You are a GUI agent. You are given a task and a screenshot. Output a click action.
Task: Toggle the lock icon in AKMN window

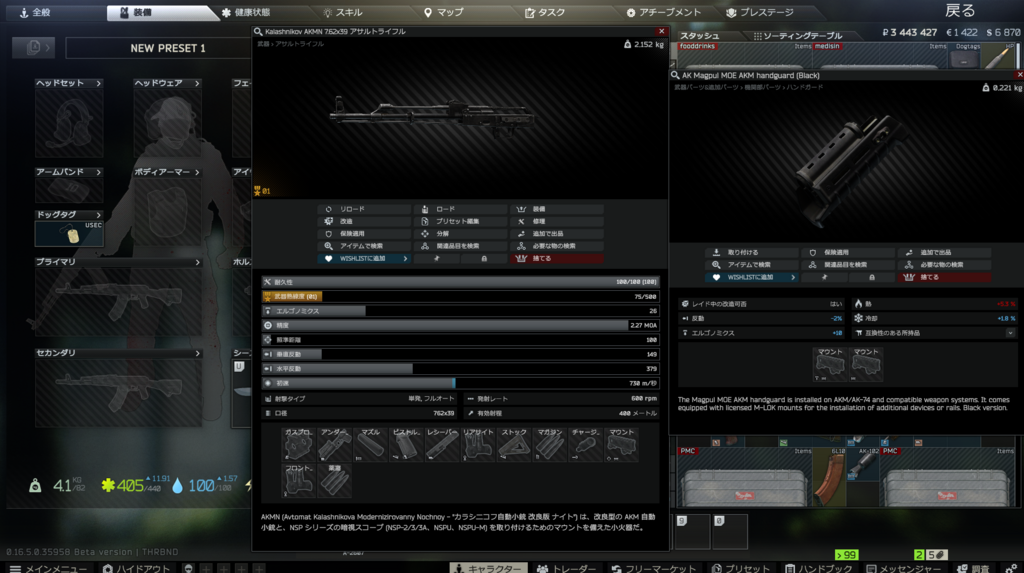click(484, 259)
